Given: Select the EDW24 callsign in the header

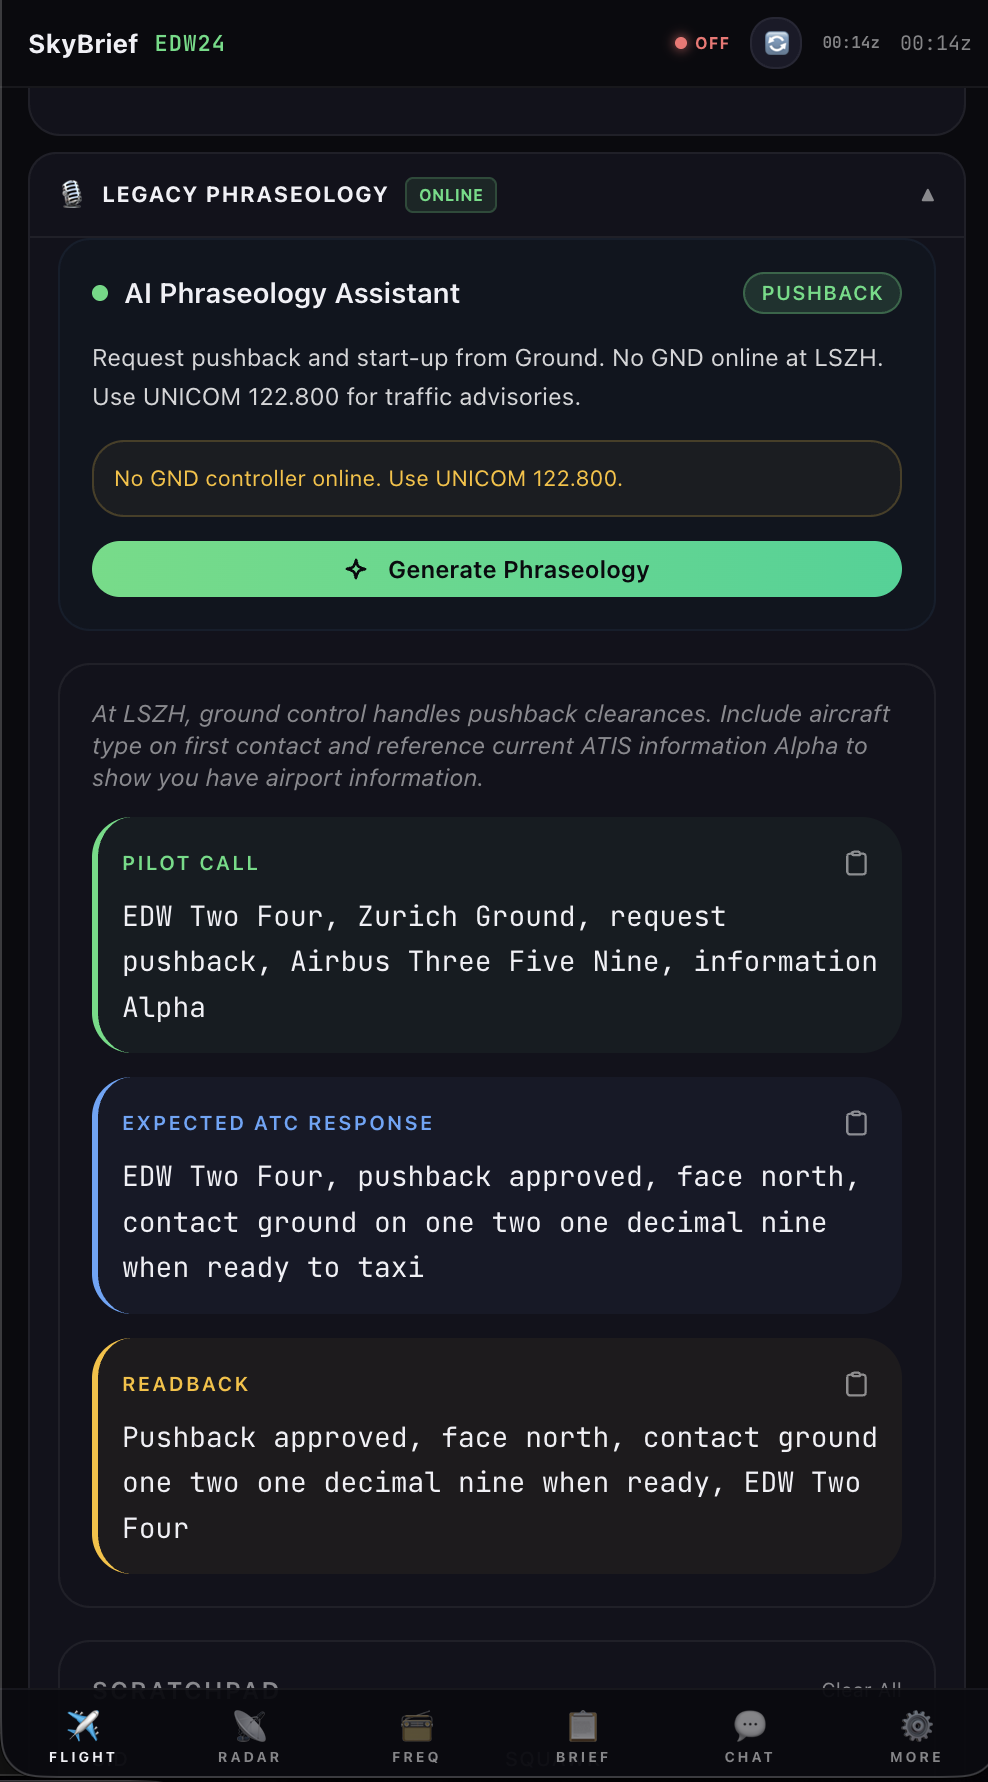Looking at the screenshot, I should [189, 44].
